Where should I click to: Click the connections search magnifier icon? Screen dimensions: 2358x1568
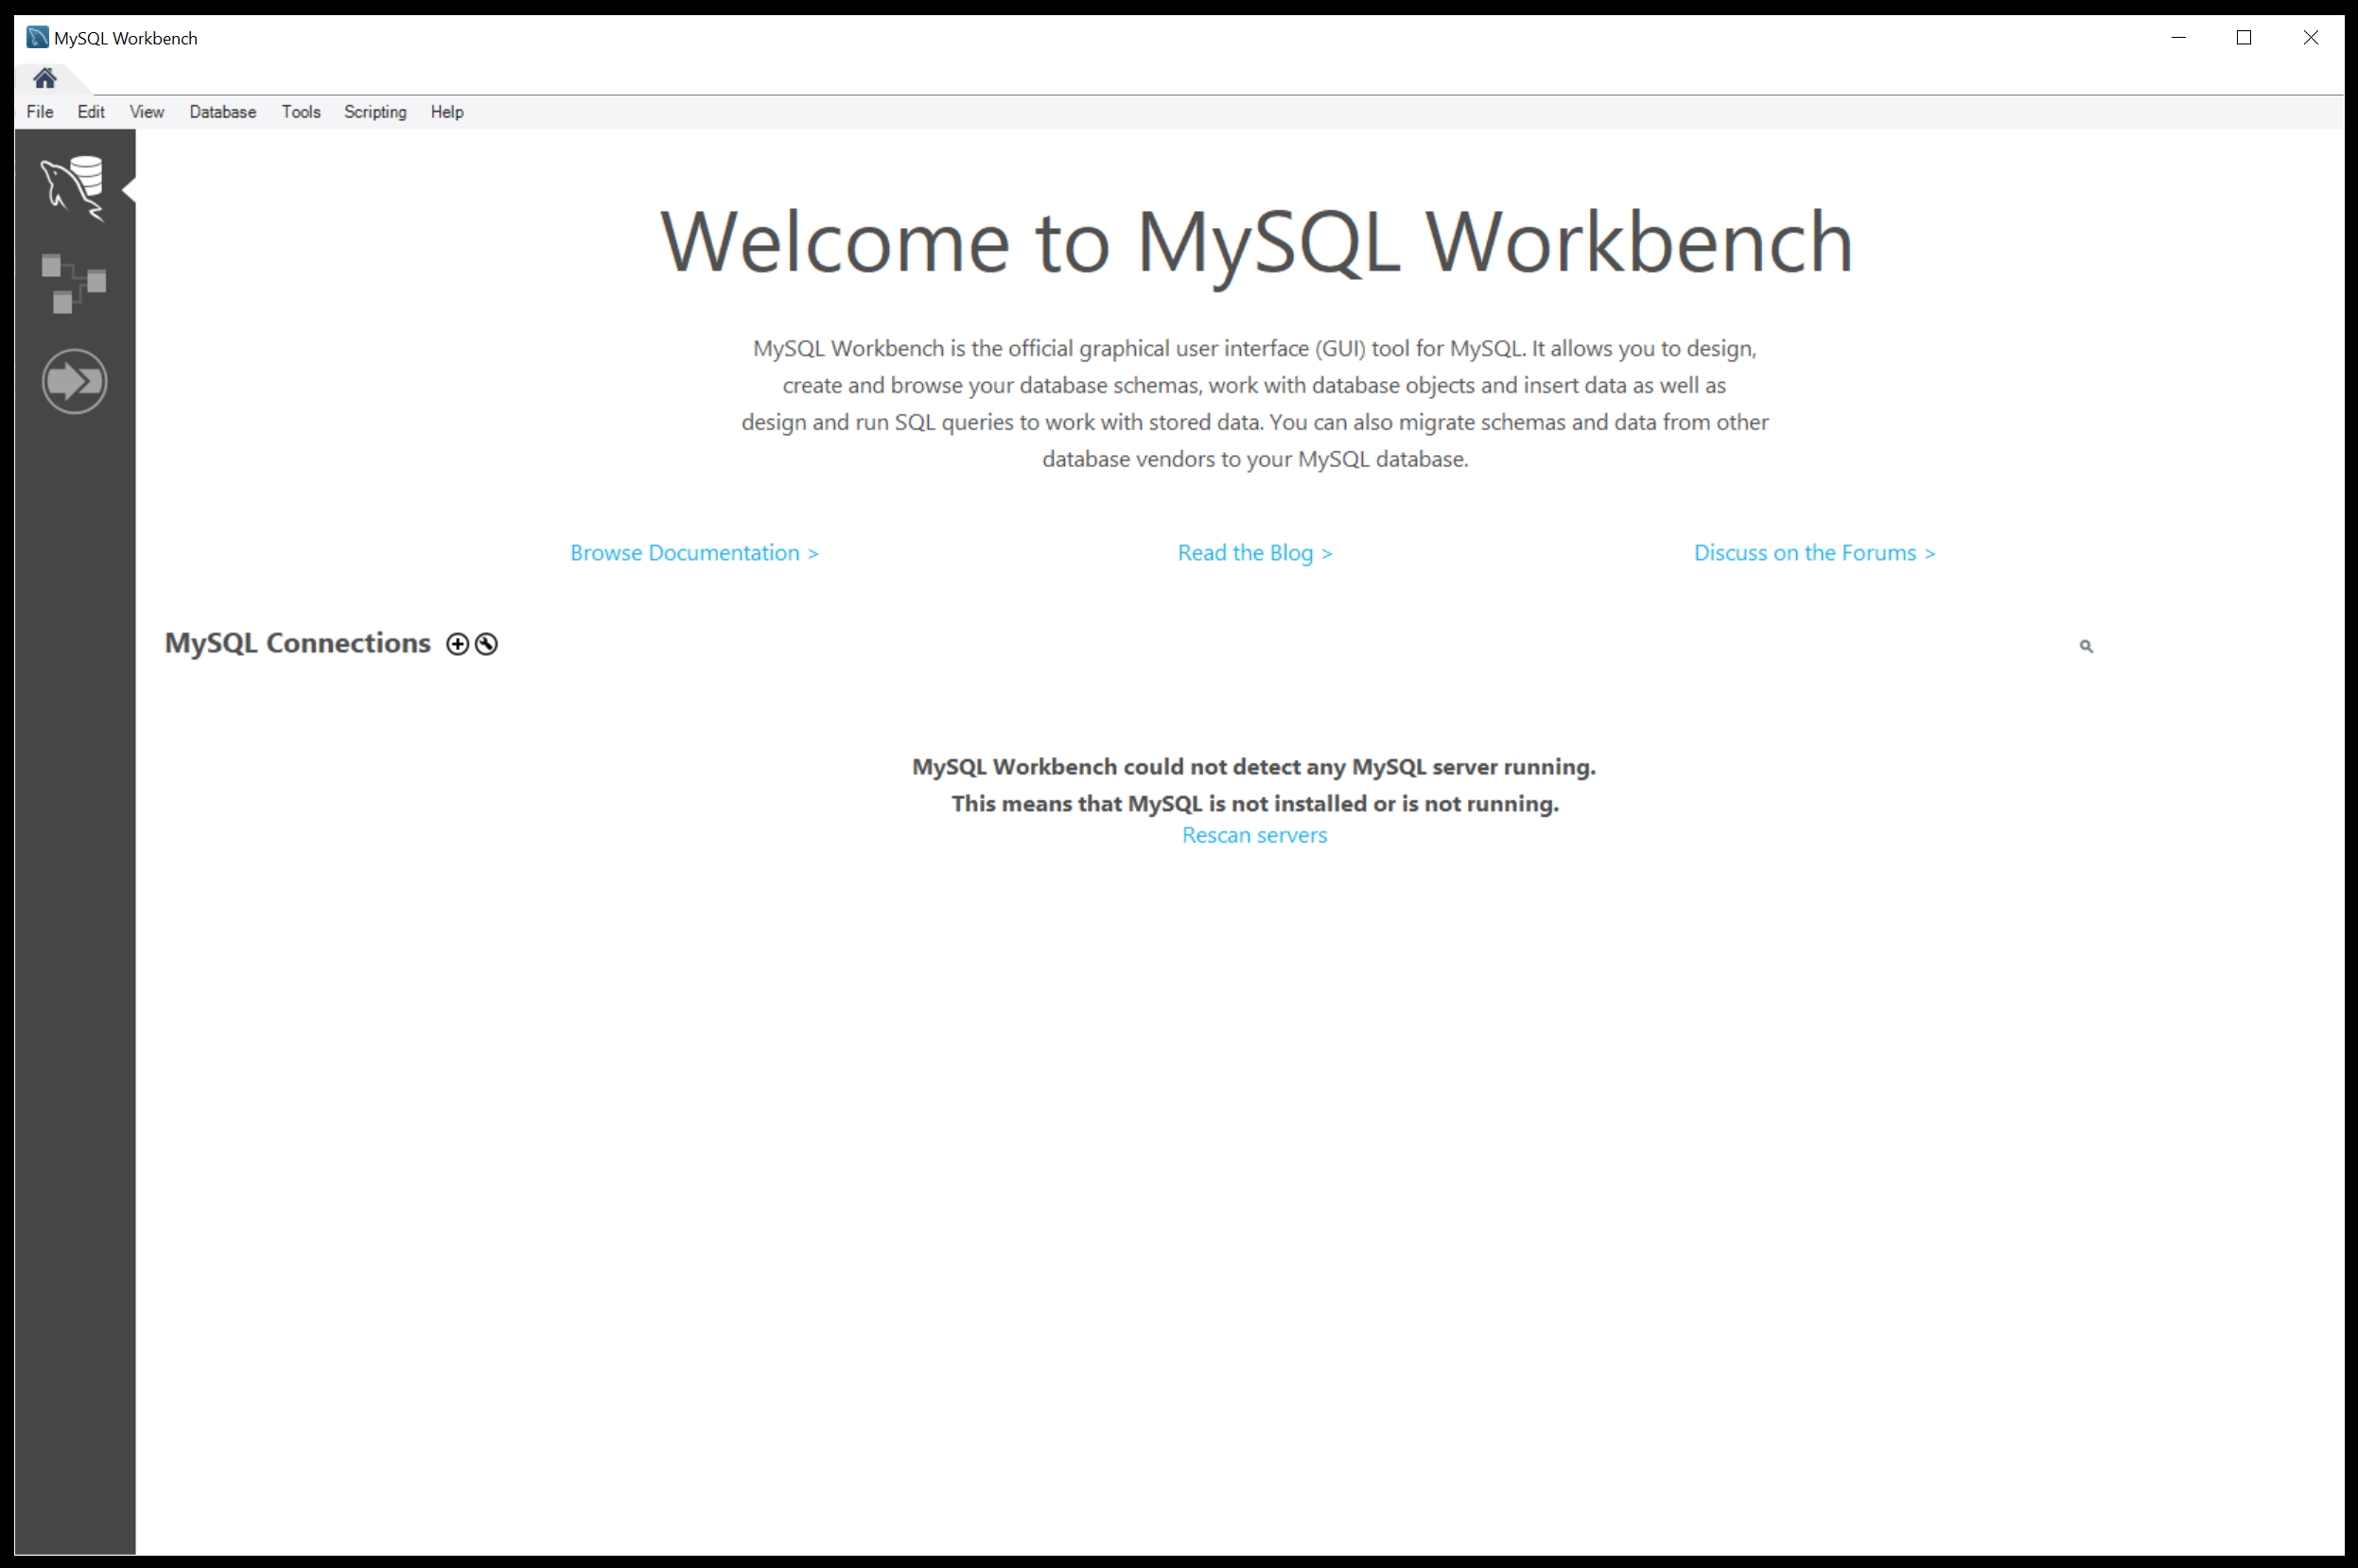(x=2085, y=646)
